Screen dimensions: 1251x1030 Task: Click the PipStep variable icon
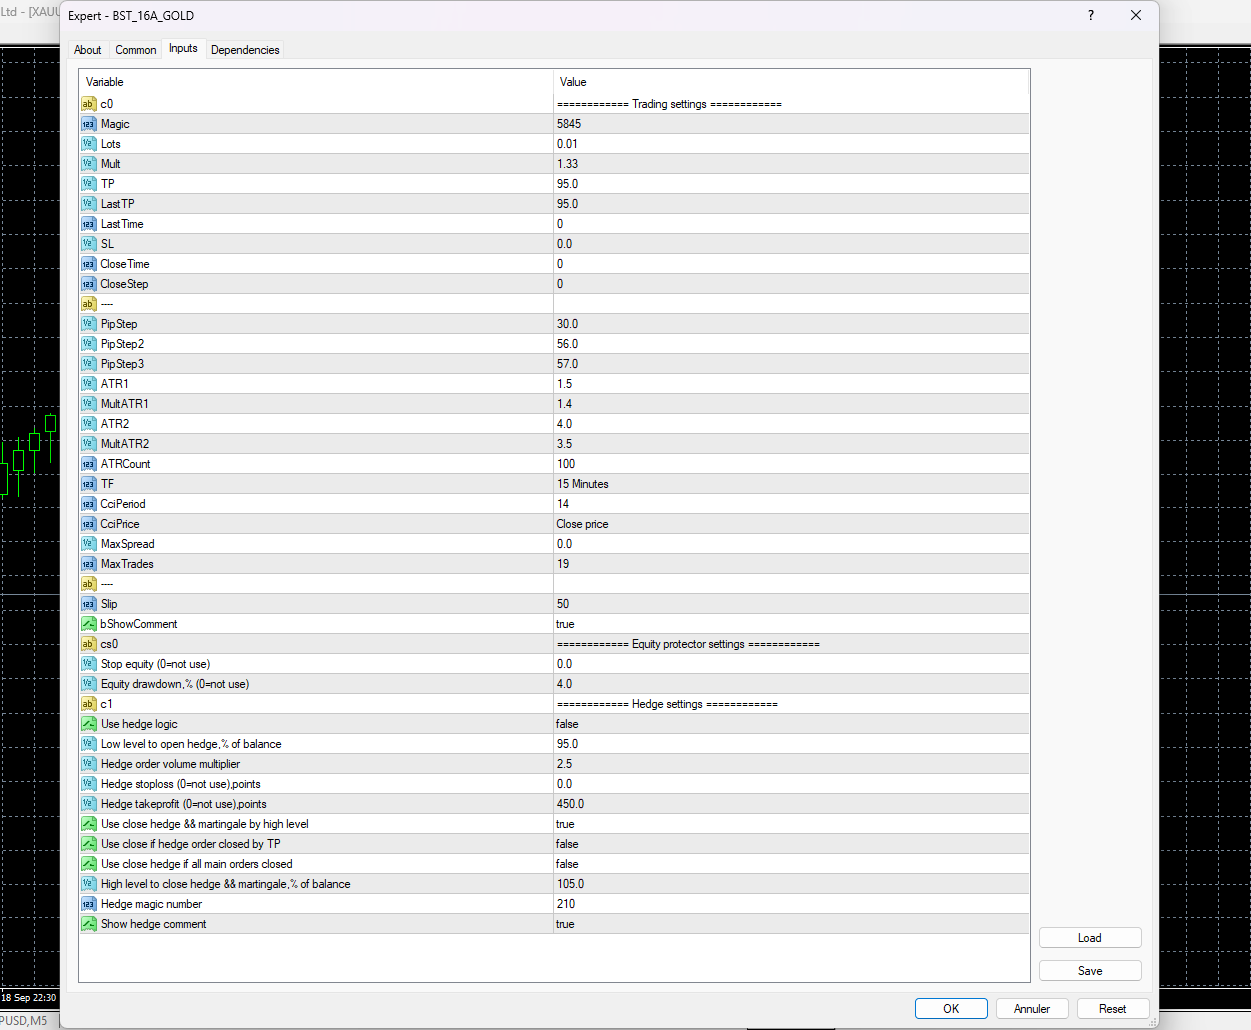coord(89,324)
